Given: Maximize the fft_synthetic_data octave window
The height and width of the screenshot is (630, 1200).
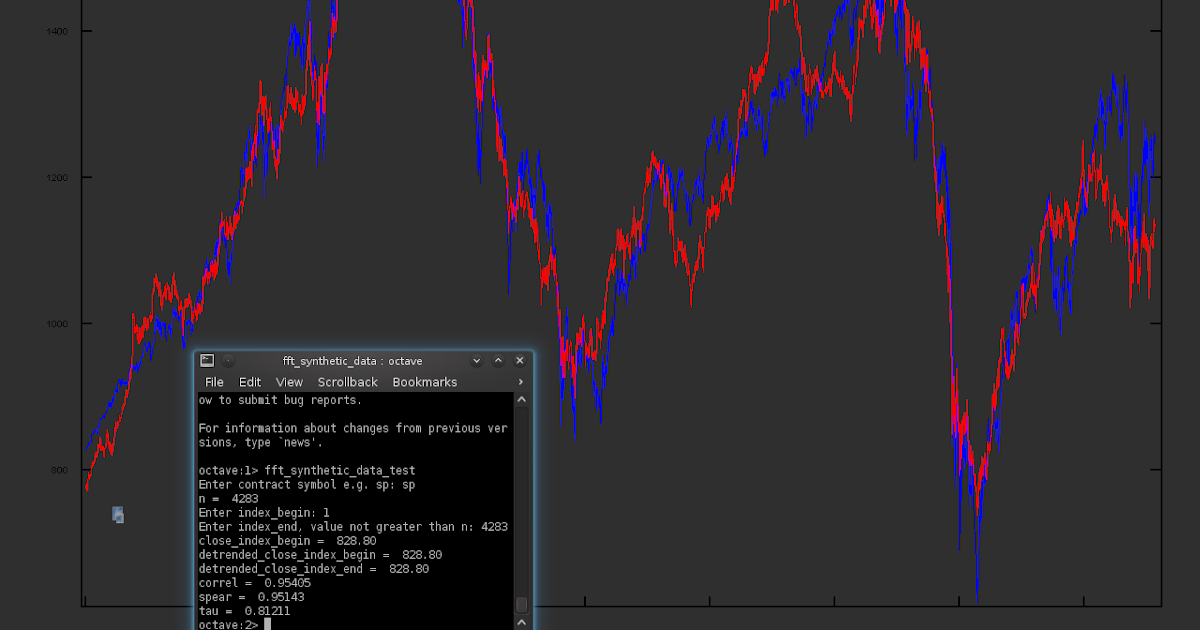Looking at the screenshot, I should pyautogui.click(x=498, y=361).
